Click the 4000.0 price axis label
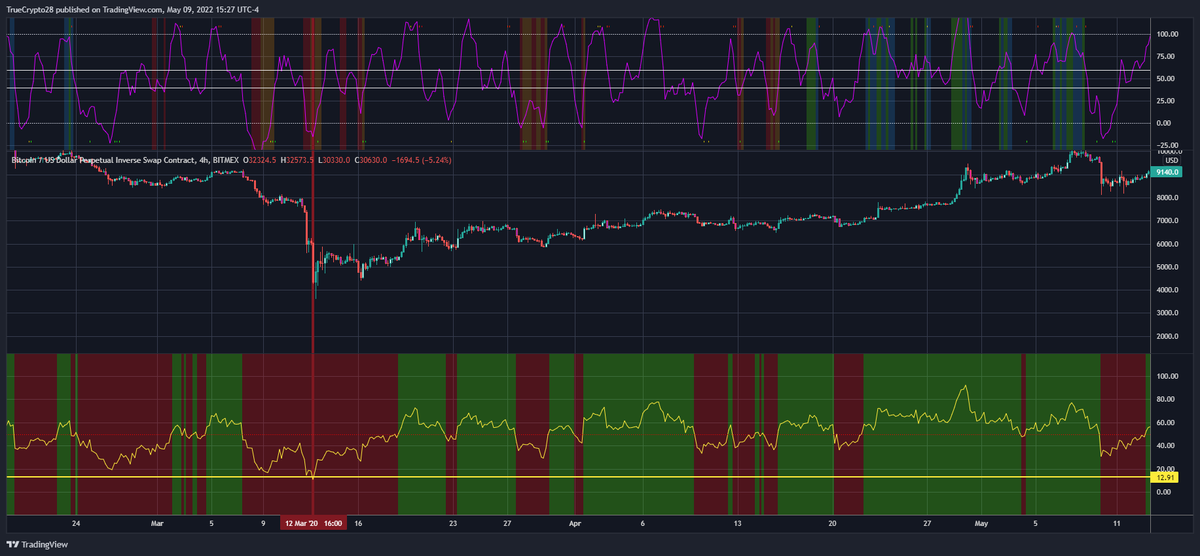 [1169, 290]
